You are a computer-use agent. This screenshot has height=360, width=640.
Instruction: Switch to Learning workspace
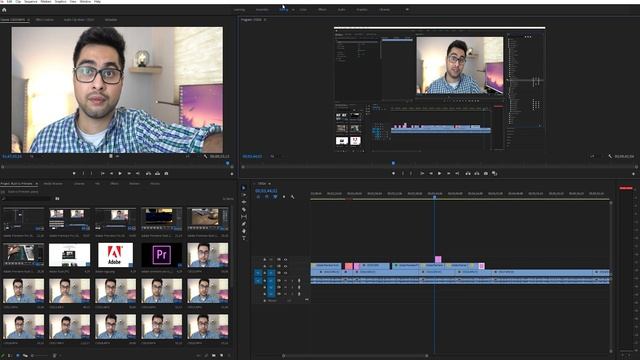pos(240,9)
